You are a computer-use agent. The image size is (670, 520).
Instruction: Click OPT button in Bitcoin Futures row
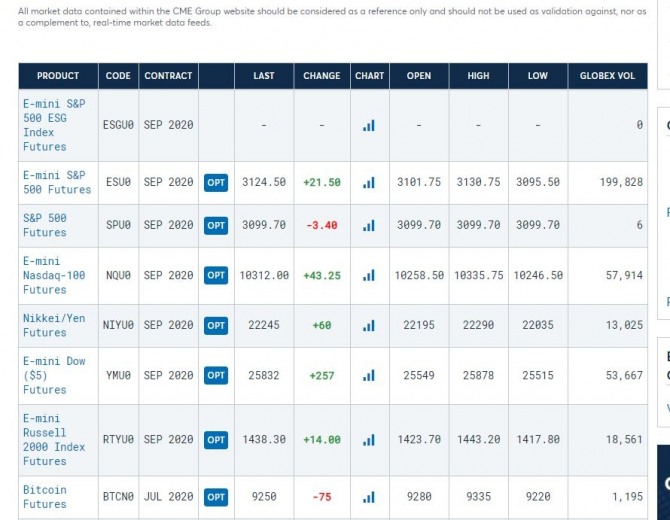[216, 497]
